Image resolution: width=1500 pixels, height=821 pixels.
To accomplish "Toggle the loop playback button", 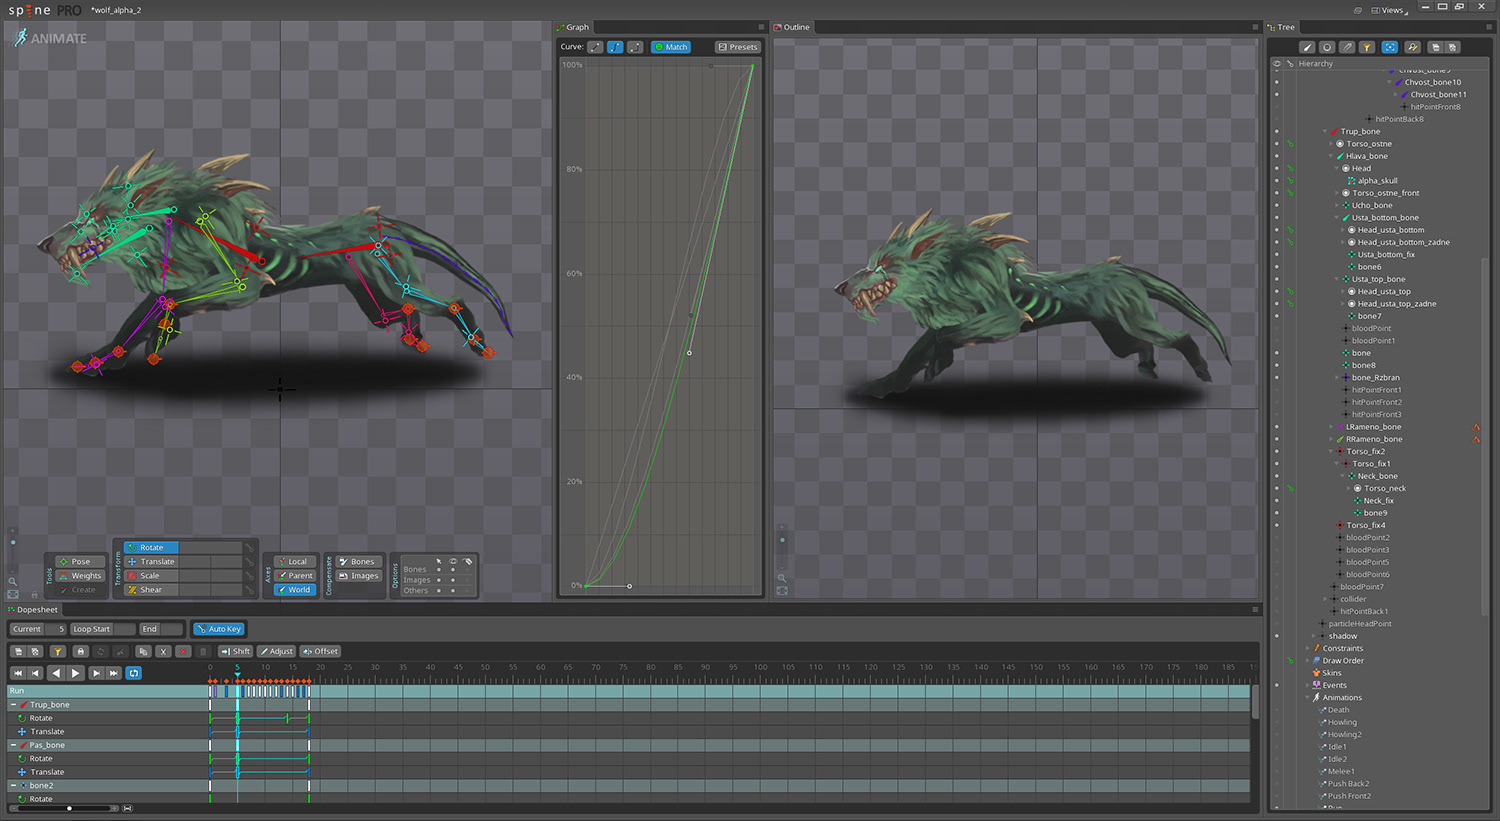I will [134, 674].
